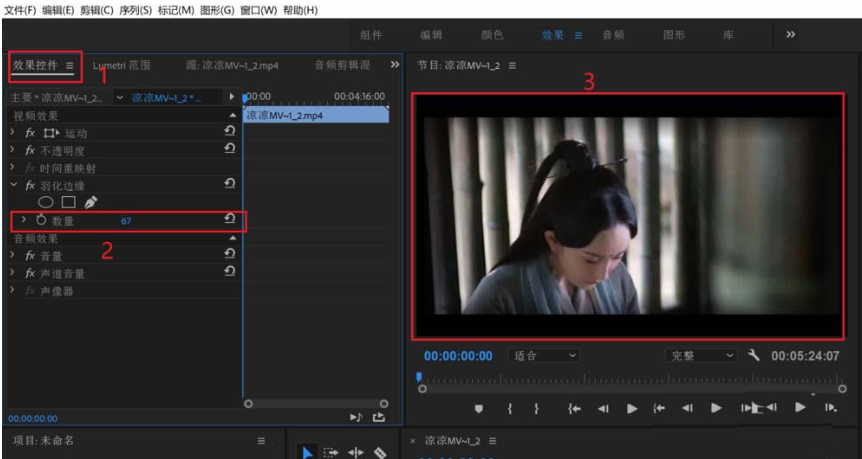The height and width of the screenshot is (459, 862).
Task: Choose the Selection arrow tool
Action: (307, 452)
